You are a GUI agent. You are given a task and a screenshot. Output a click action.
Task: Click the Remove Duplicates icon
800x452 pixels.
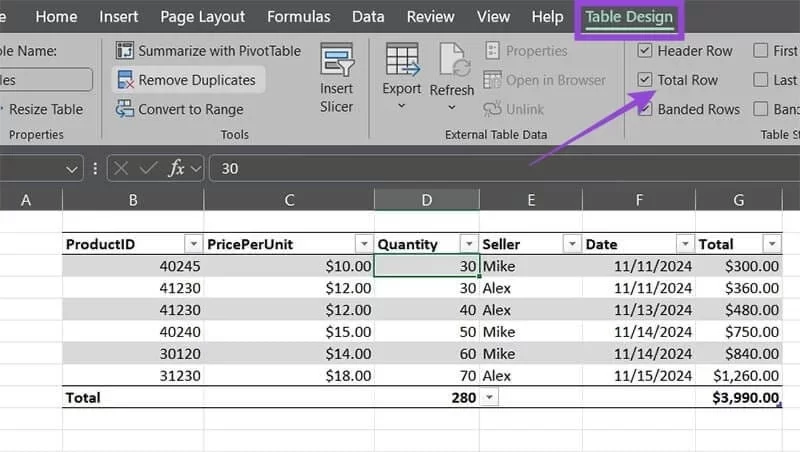coord(125,80)
